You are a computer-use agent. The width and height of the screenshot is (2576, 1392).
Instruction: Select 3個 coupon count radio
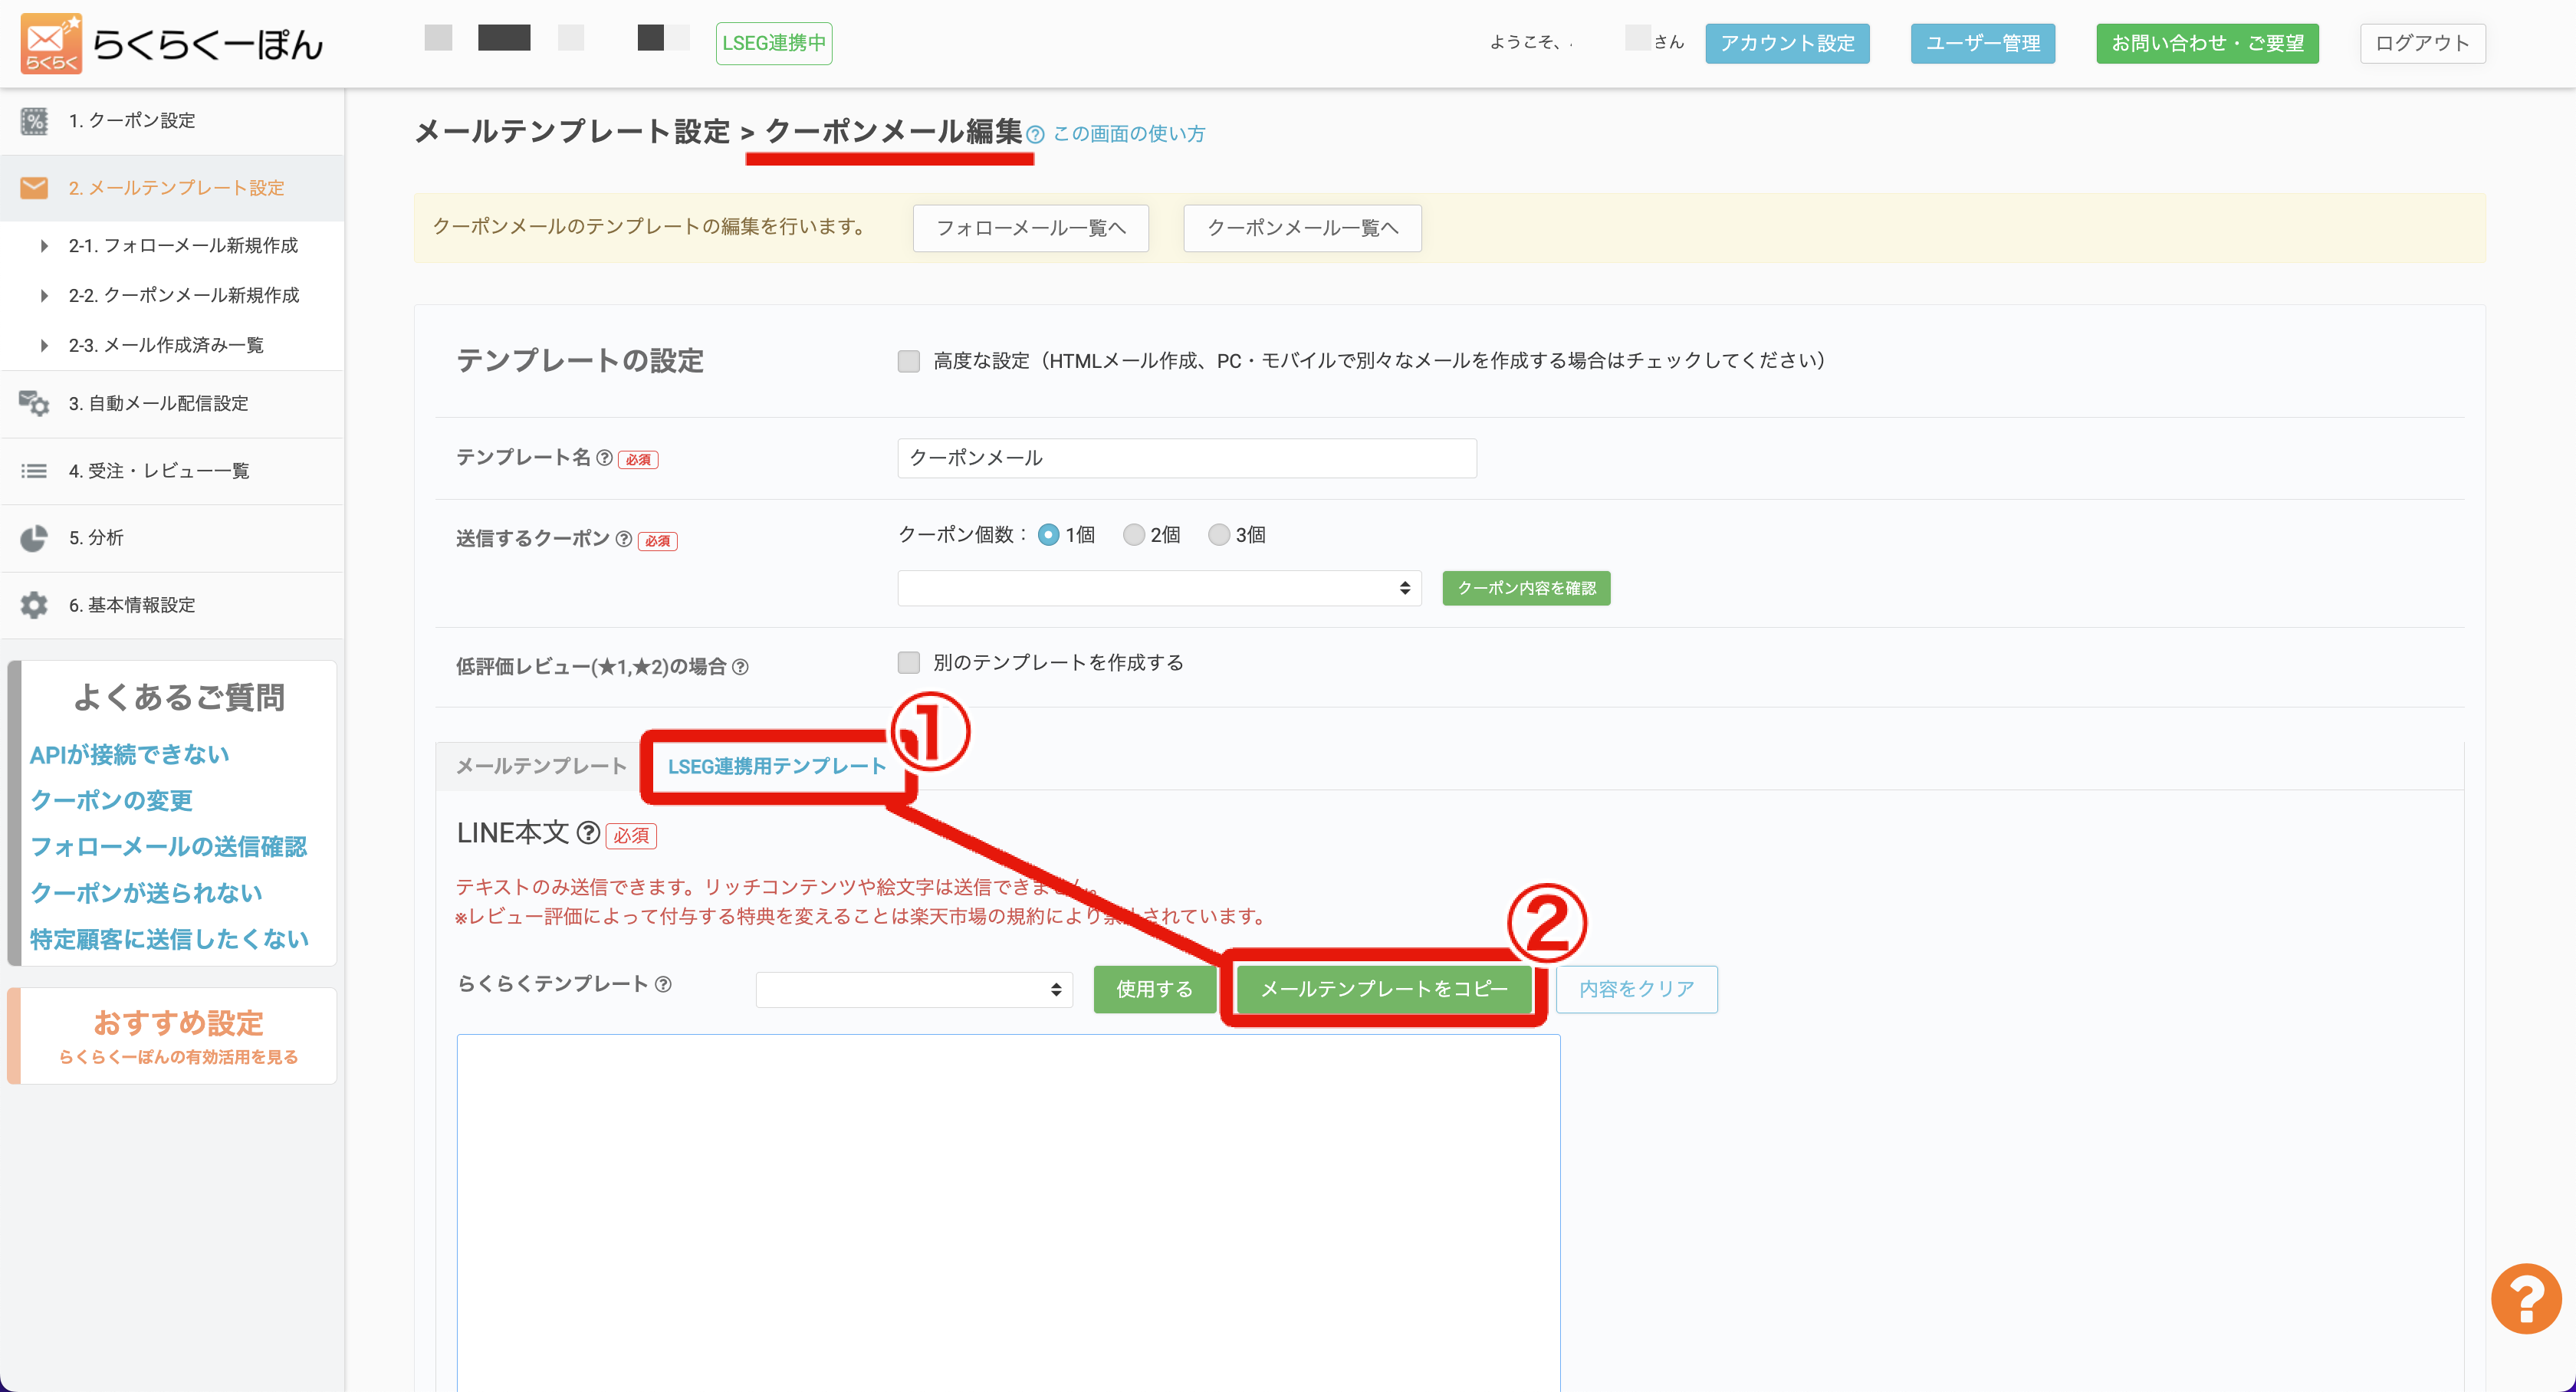[1218, 535]
